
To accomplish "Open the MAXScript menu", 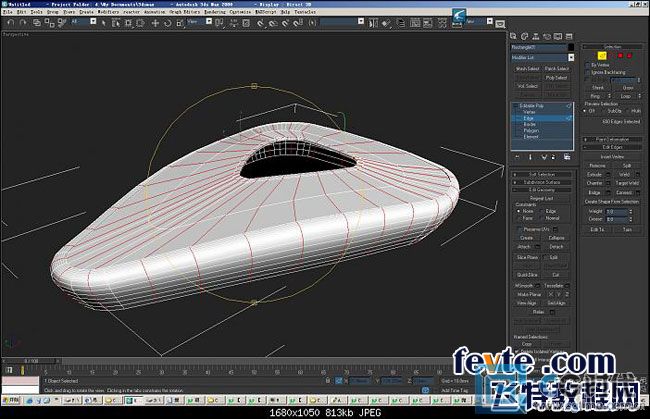I will [265, 12].
